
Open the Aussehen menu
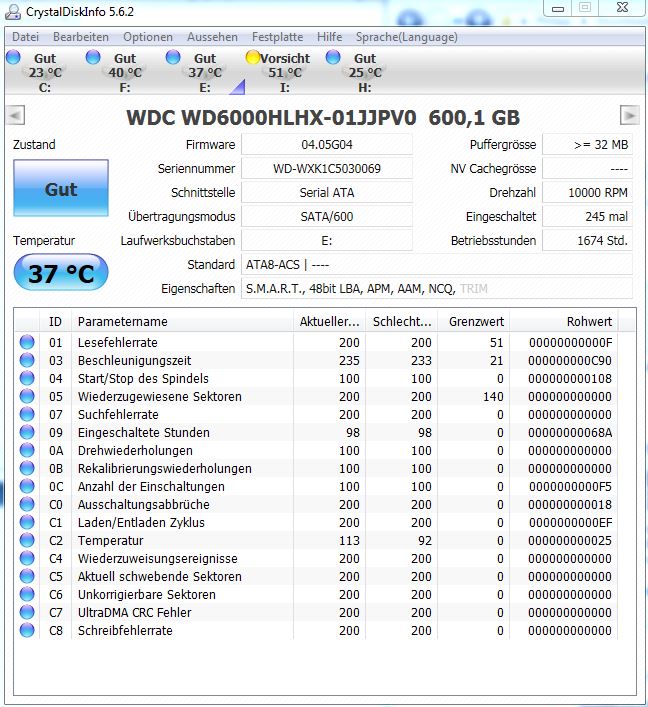(212, 37)
